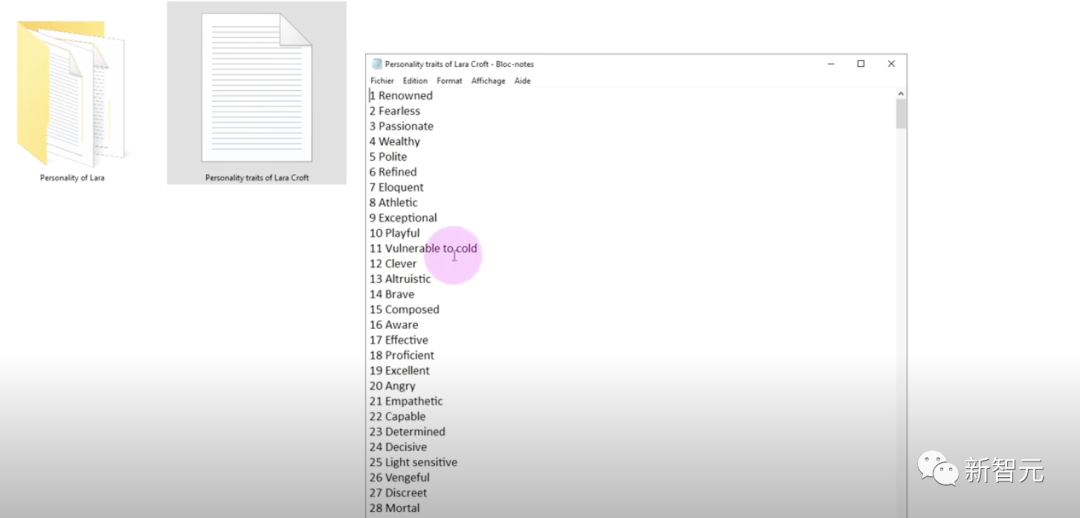The width and height of the screenshot is (1080, 518).
Task: Click the Notepad icon in the title bar
Action: click(377, 64)
